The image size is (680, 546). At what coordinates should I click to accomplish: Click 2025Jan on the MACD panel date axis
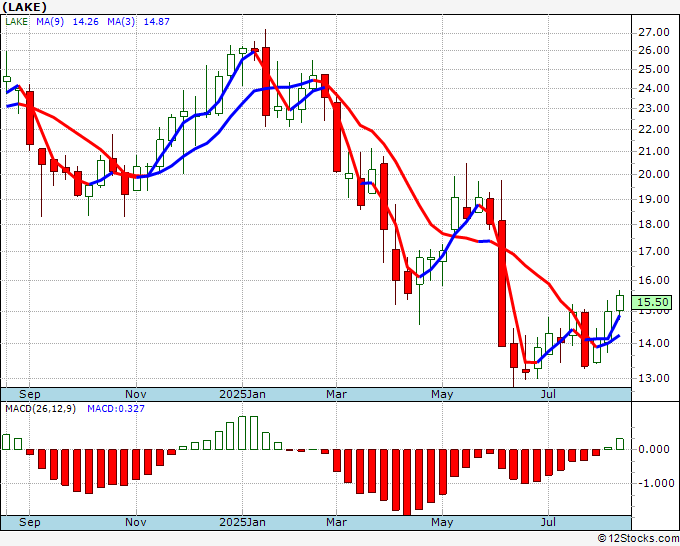pos(242,522)
